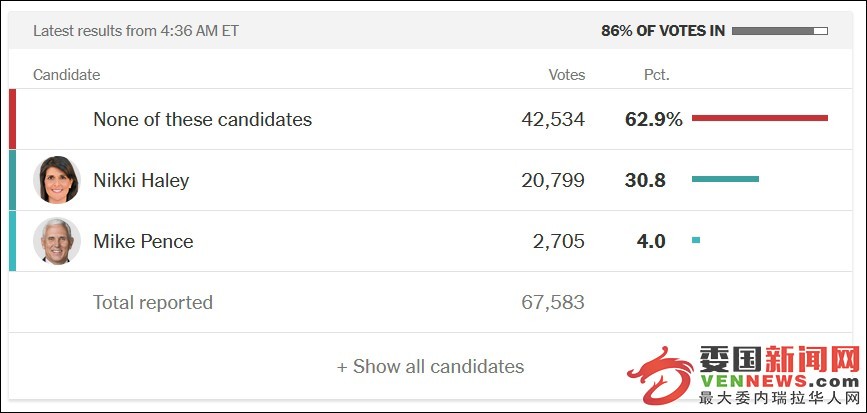
Task: Expand with Show all candidates
Action: 430,366
